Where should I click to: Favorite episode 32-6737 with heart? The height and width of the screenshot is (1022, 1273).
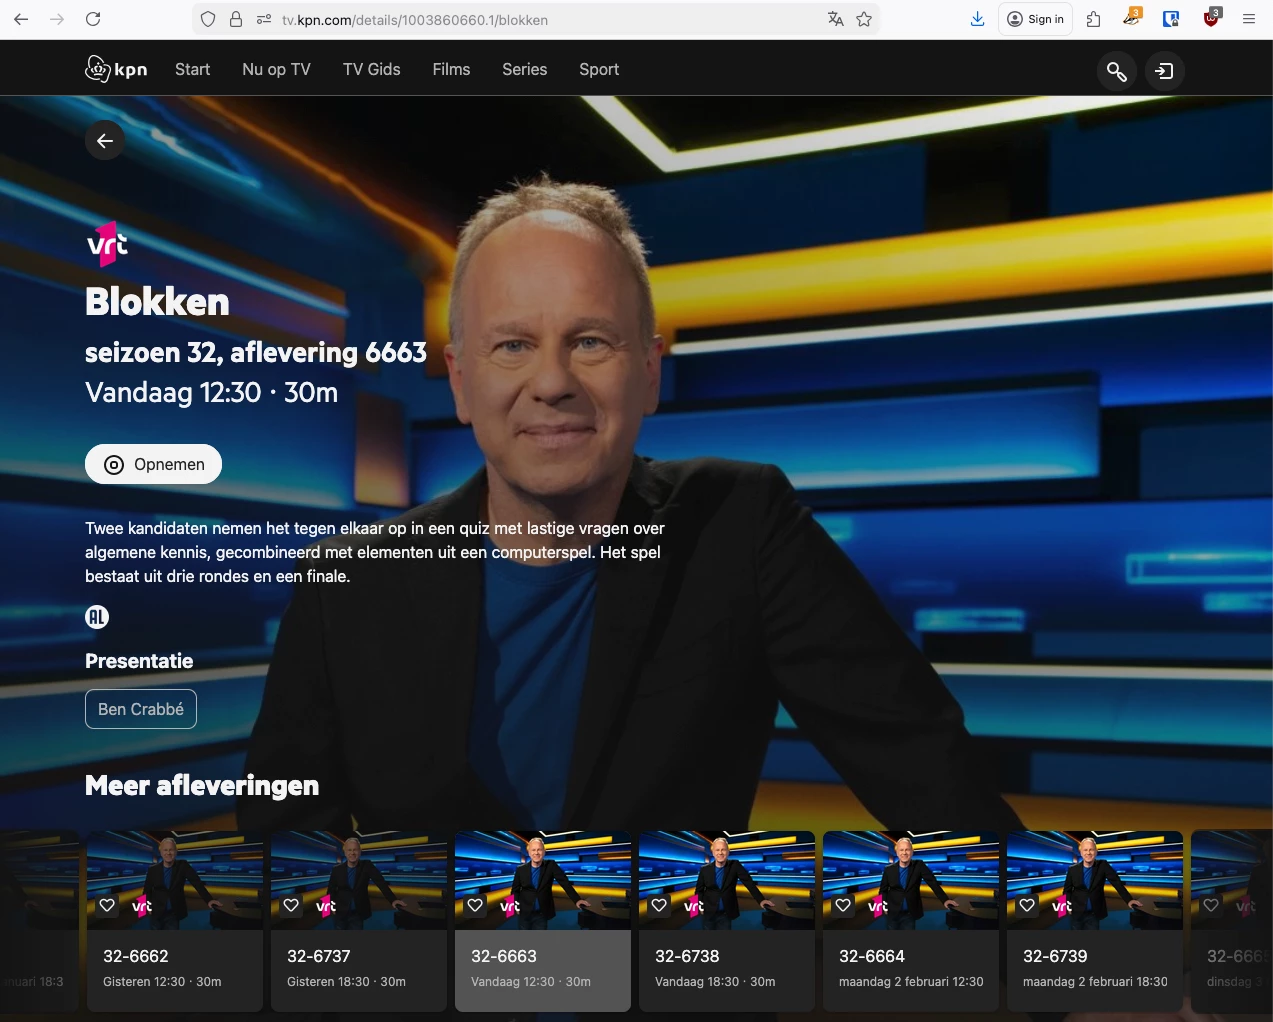291,905
